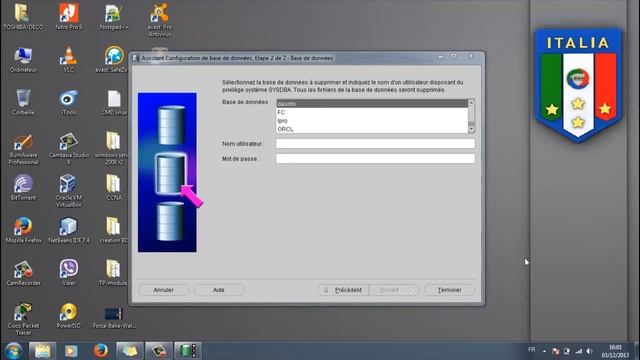640x360 pixels.
Task: Click the Terminer button
Action: coord(449,290)
